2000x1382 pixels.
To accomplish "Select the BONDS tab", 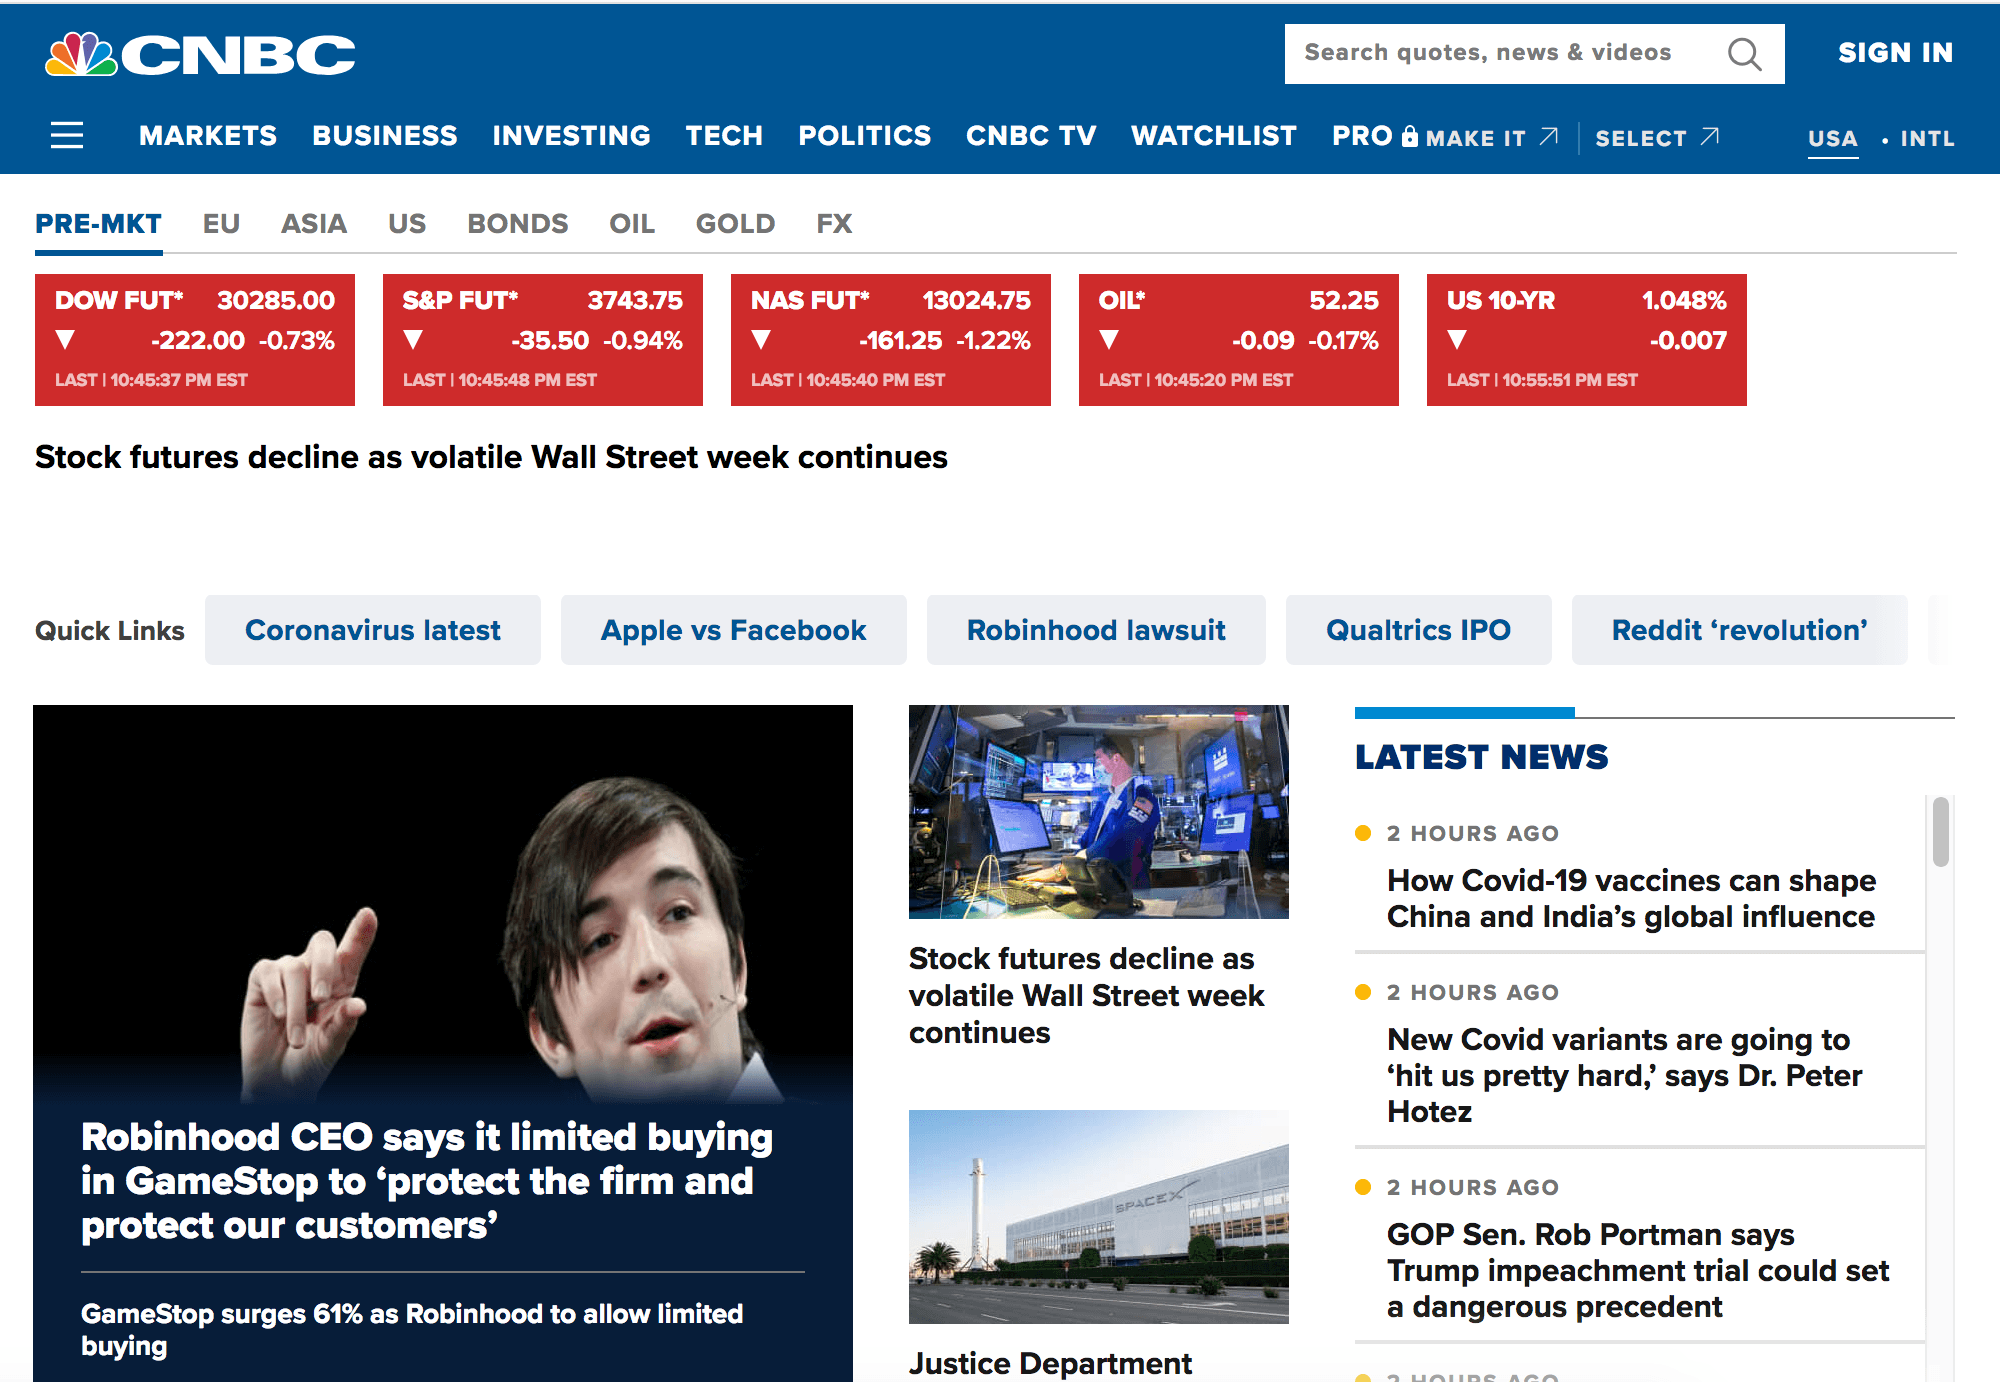I will pyautogui.click(x=518, y=224).
